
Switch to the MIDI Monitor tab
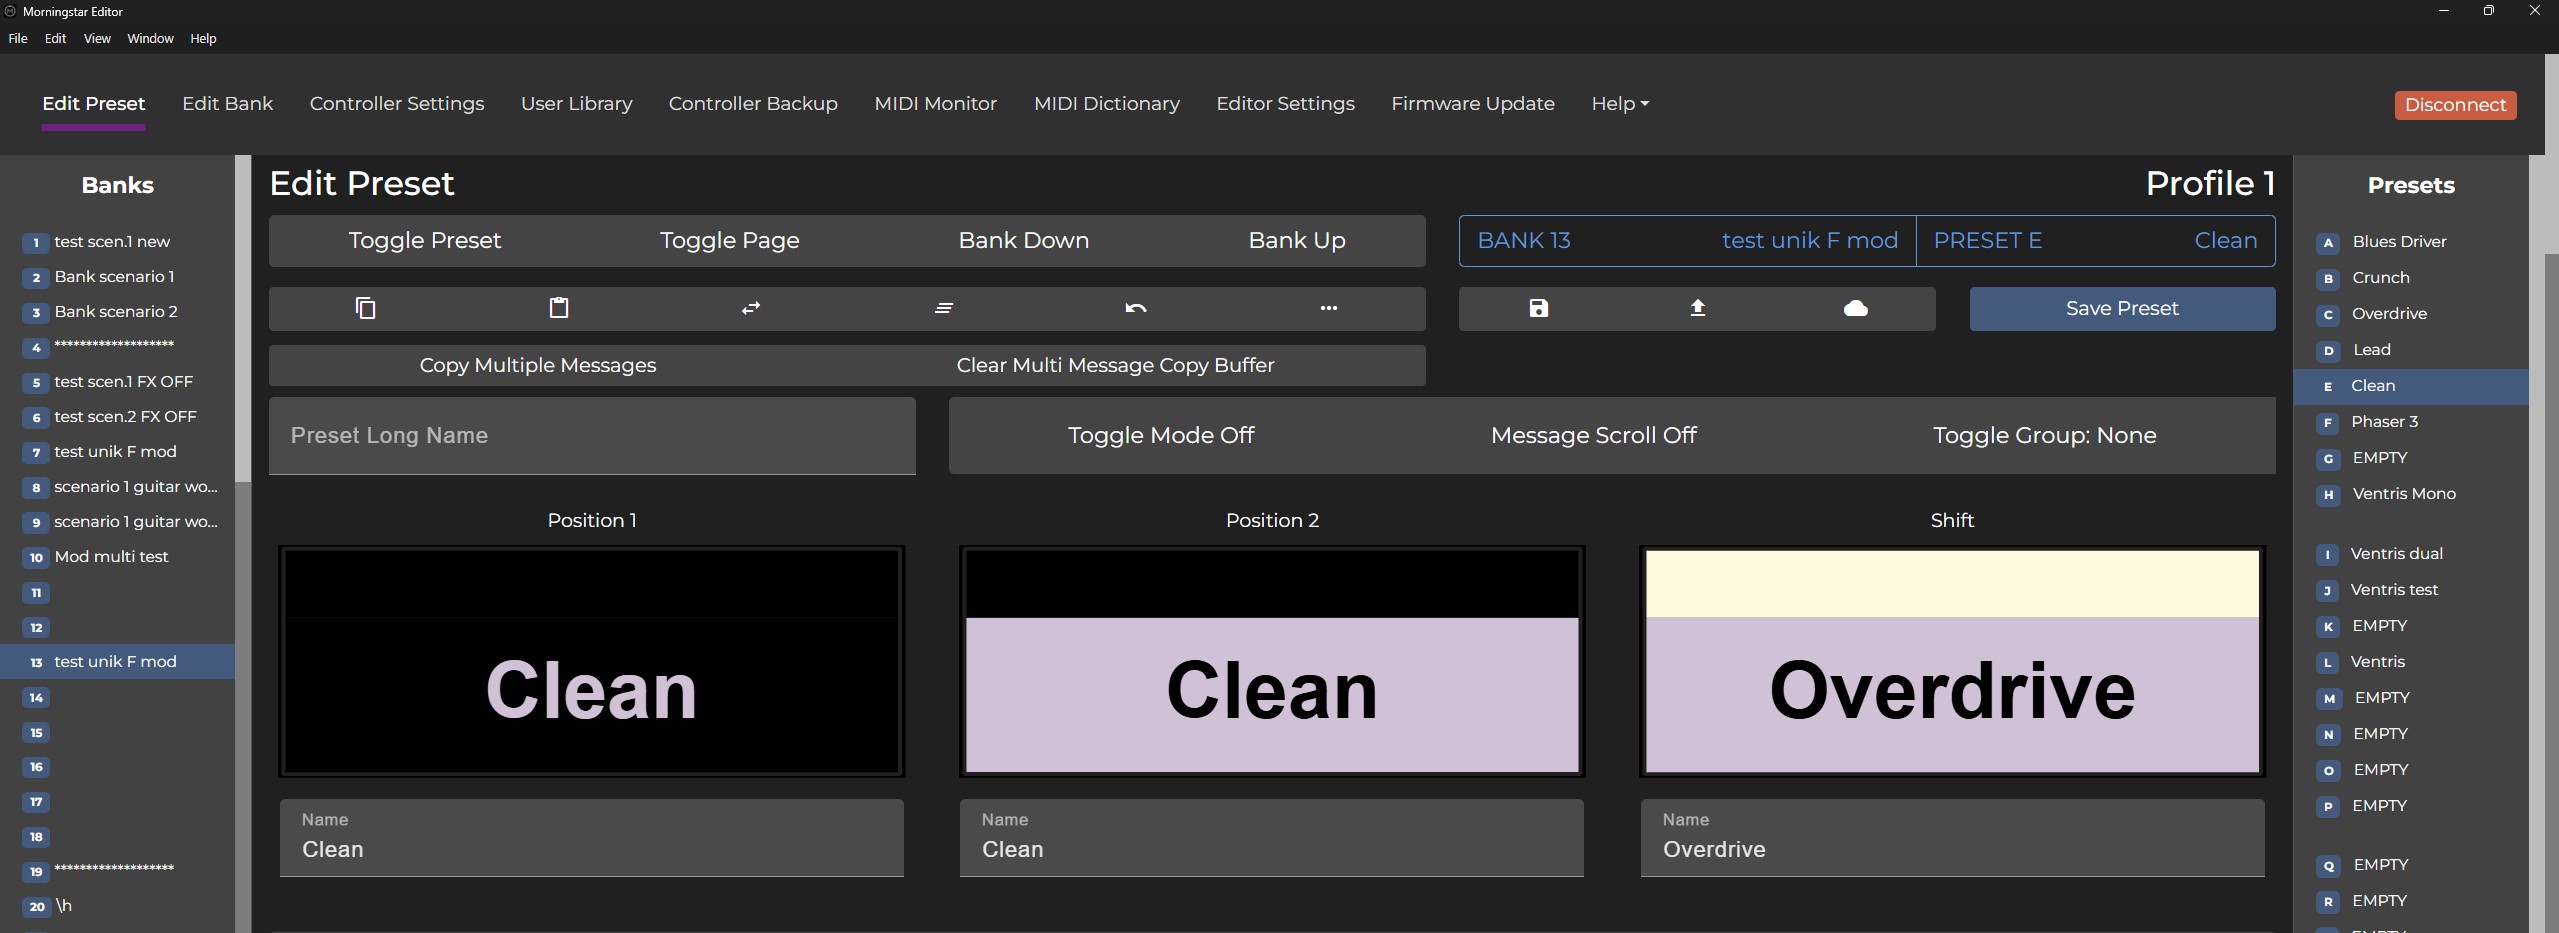pyautogui.click(x=935, y=104)
